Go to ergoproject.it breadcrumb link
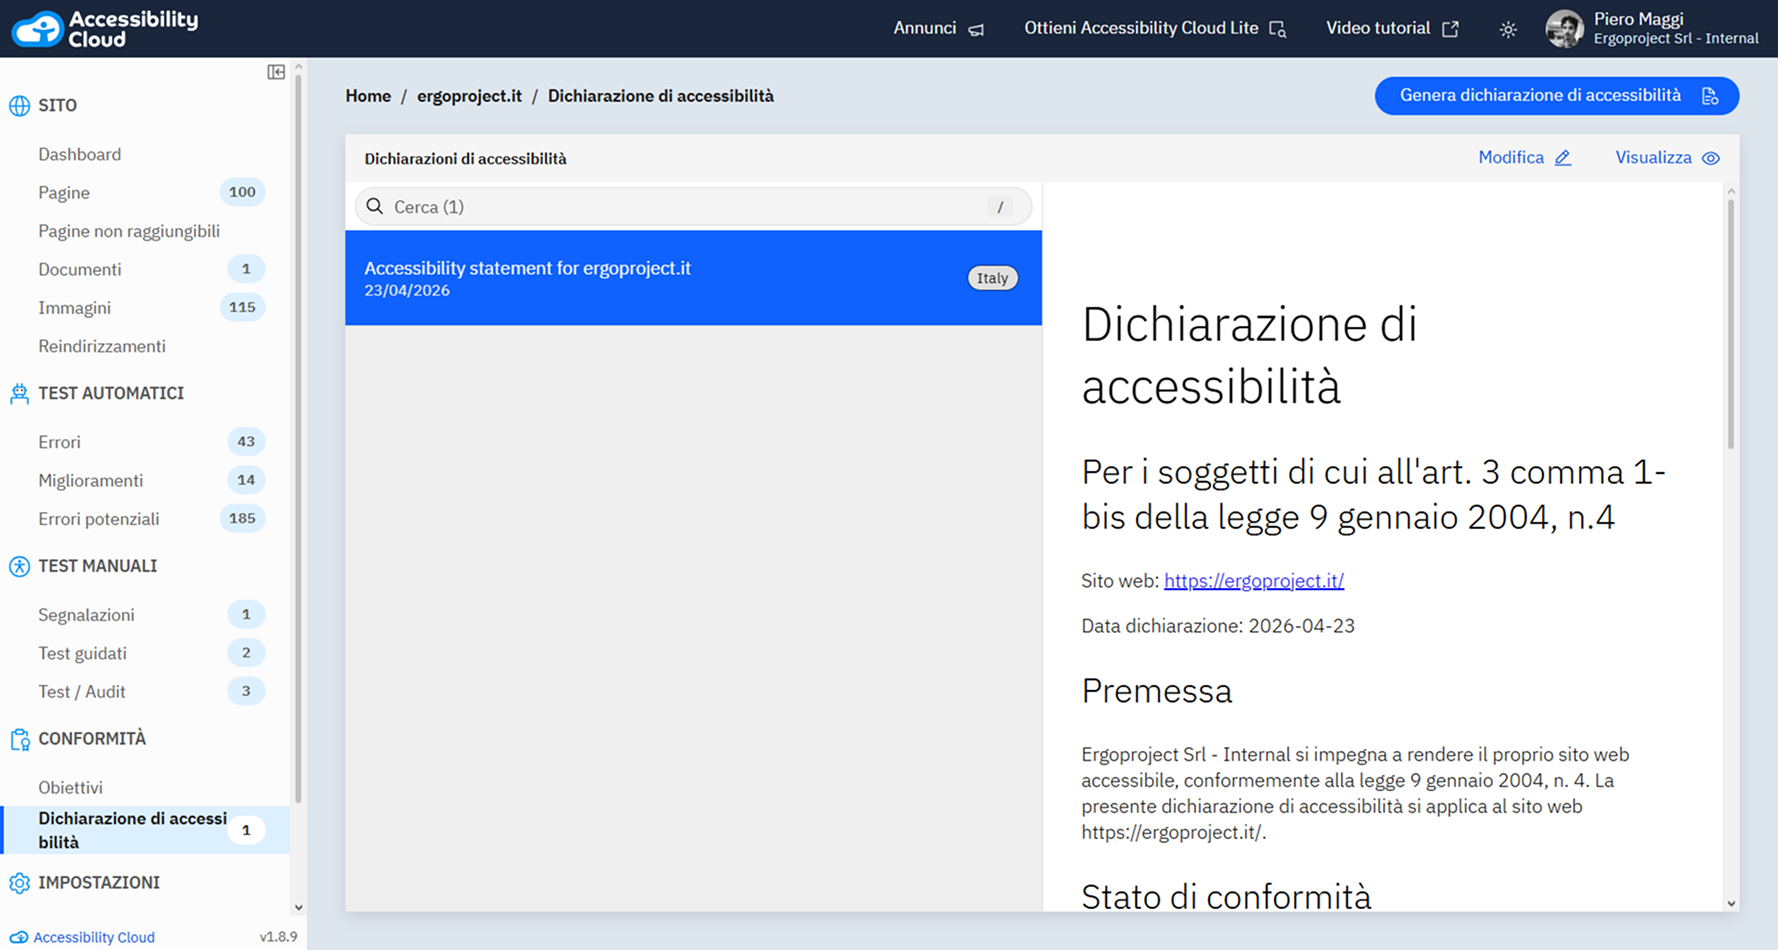 coord(469,96)
